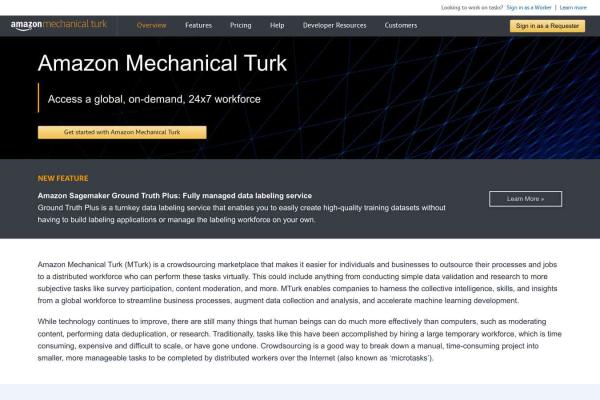This screenshot has width=600, height=400.
Task: Open Developer Resources in the navigation
Action: coord(334,25)
